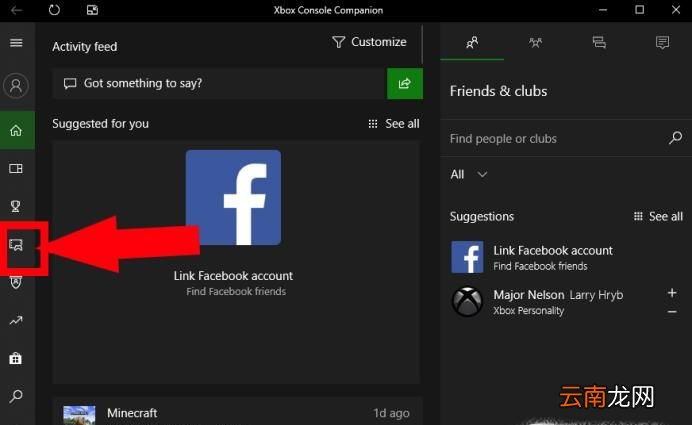The image size is (692, 425).
Task: Open Trending arrow icon in sidebar
Action: click(x=16, y=320)
